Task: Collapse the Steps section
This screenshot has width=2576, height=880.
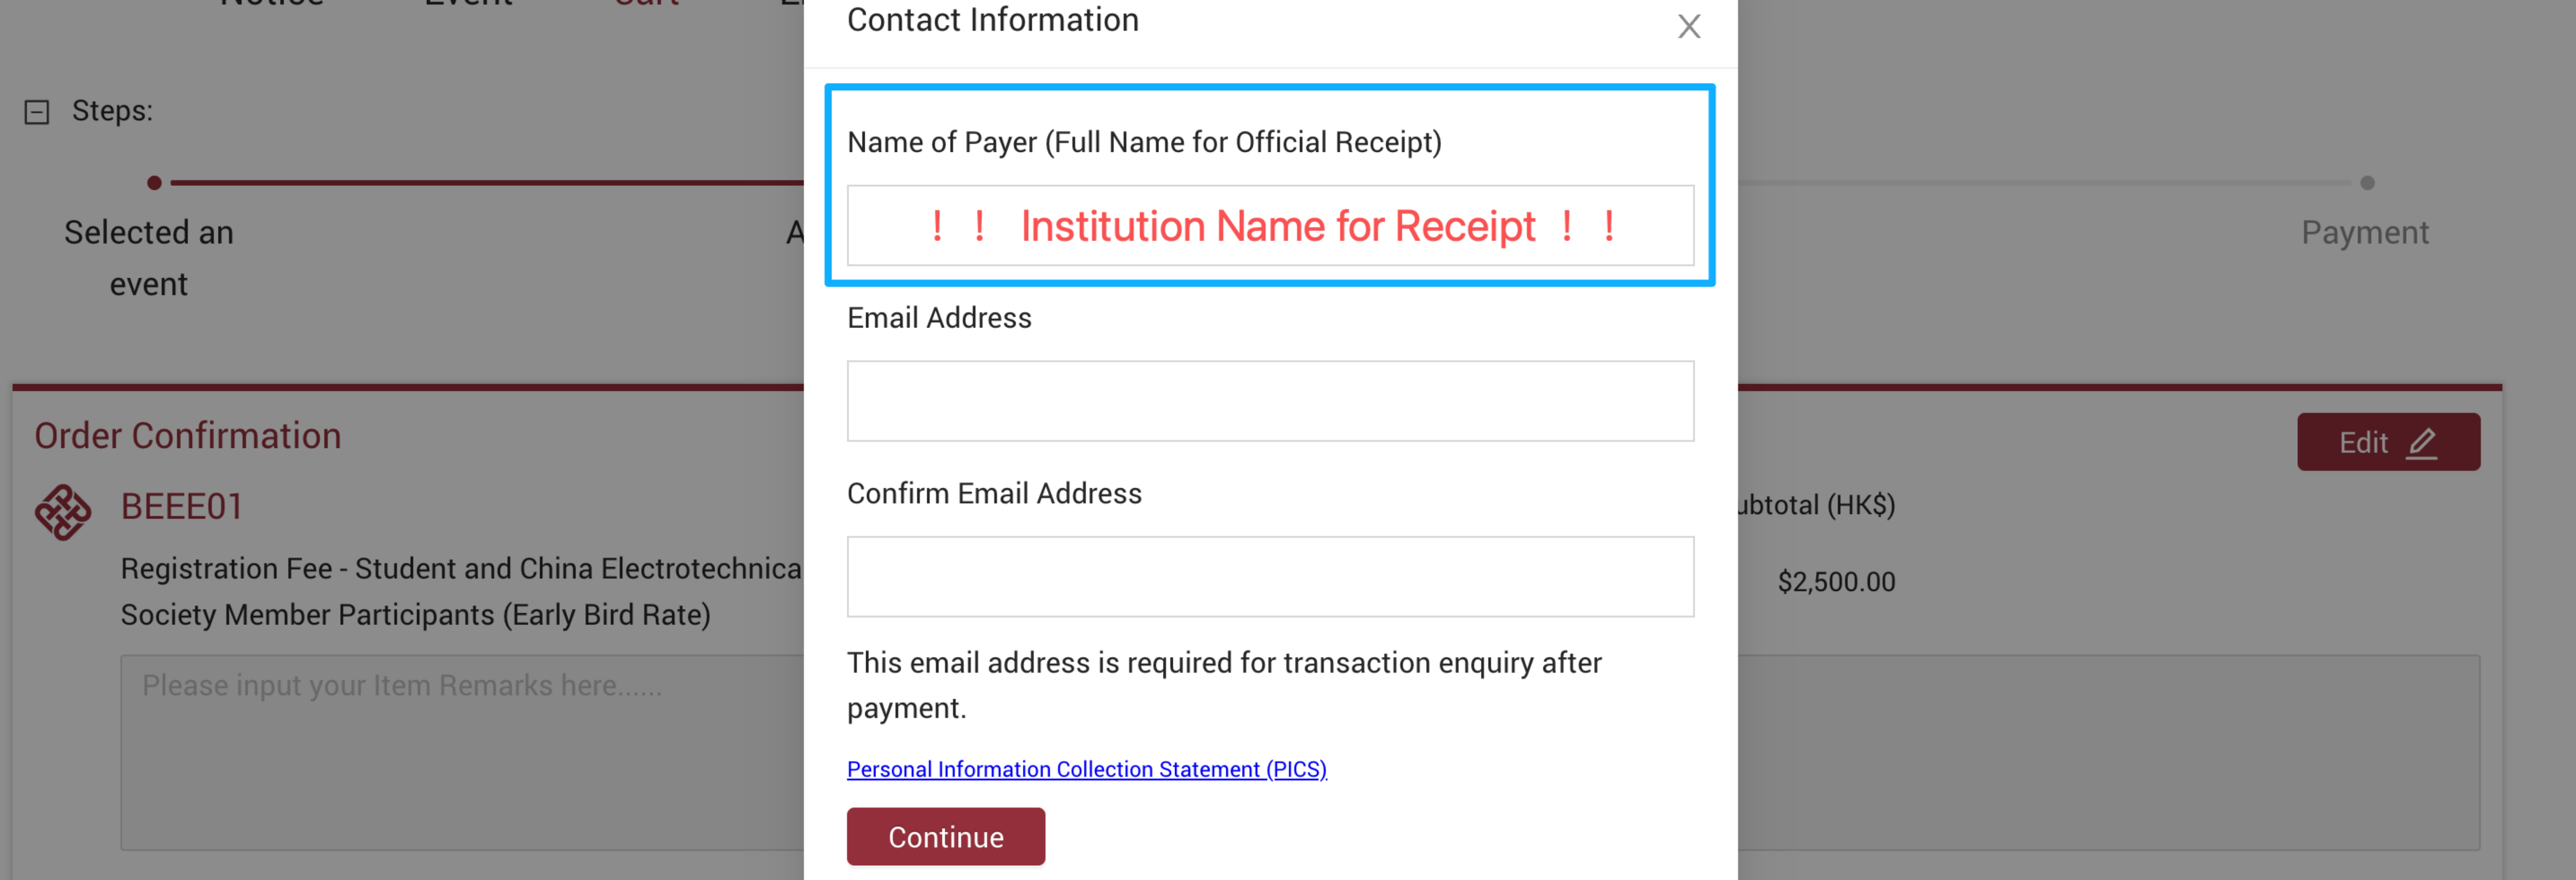Action: click(37, 112)
